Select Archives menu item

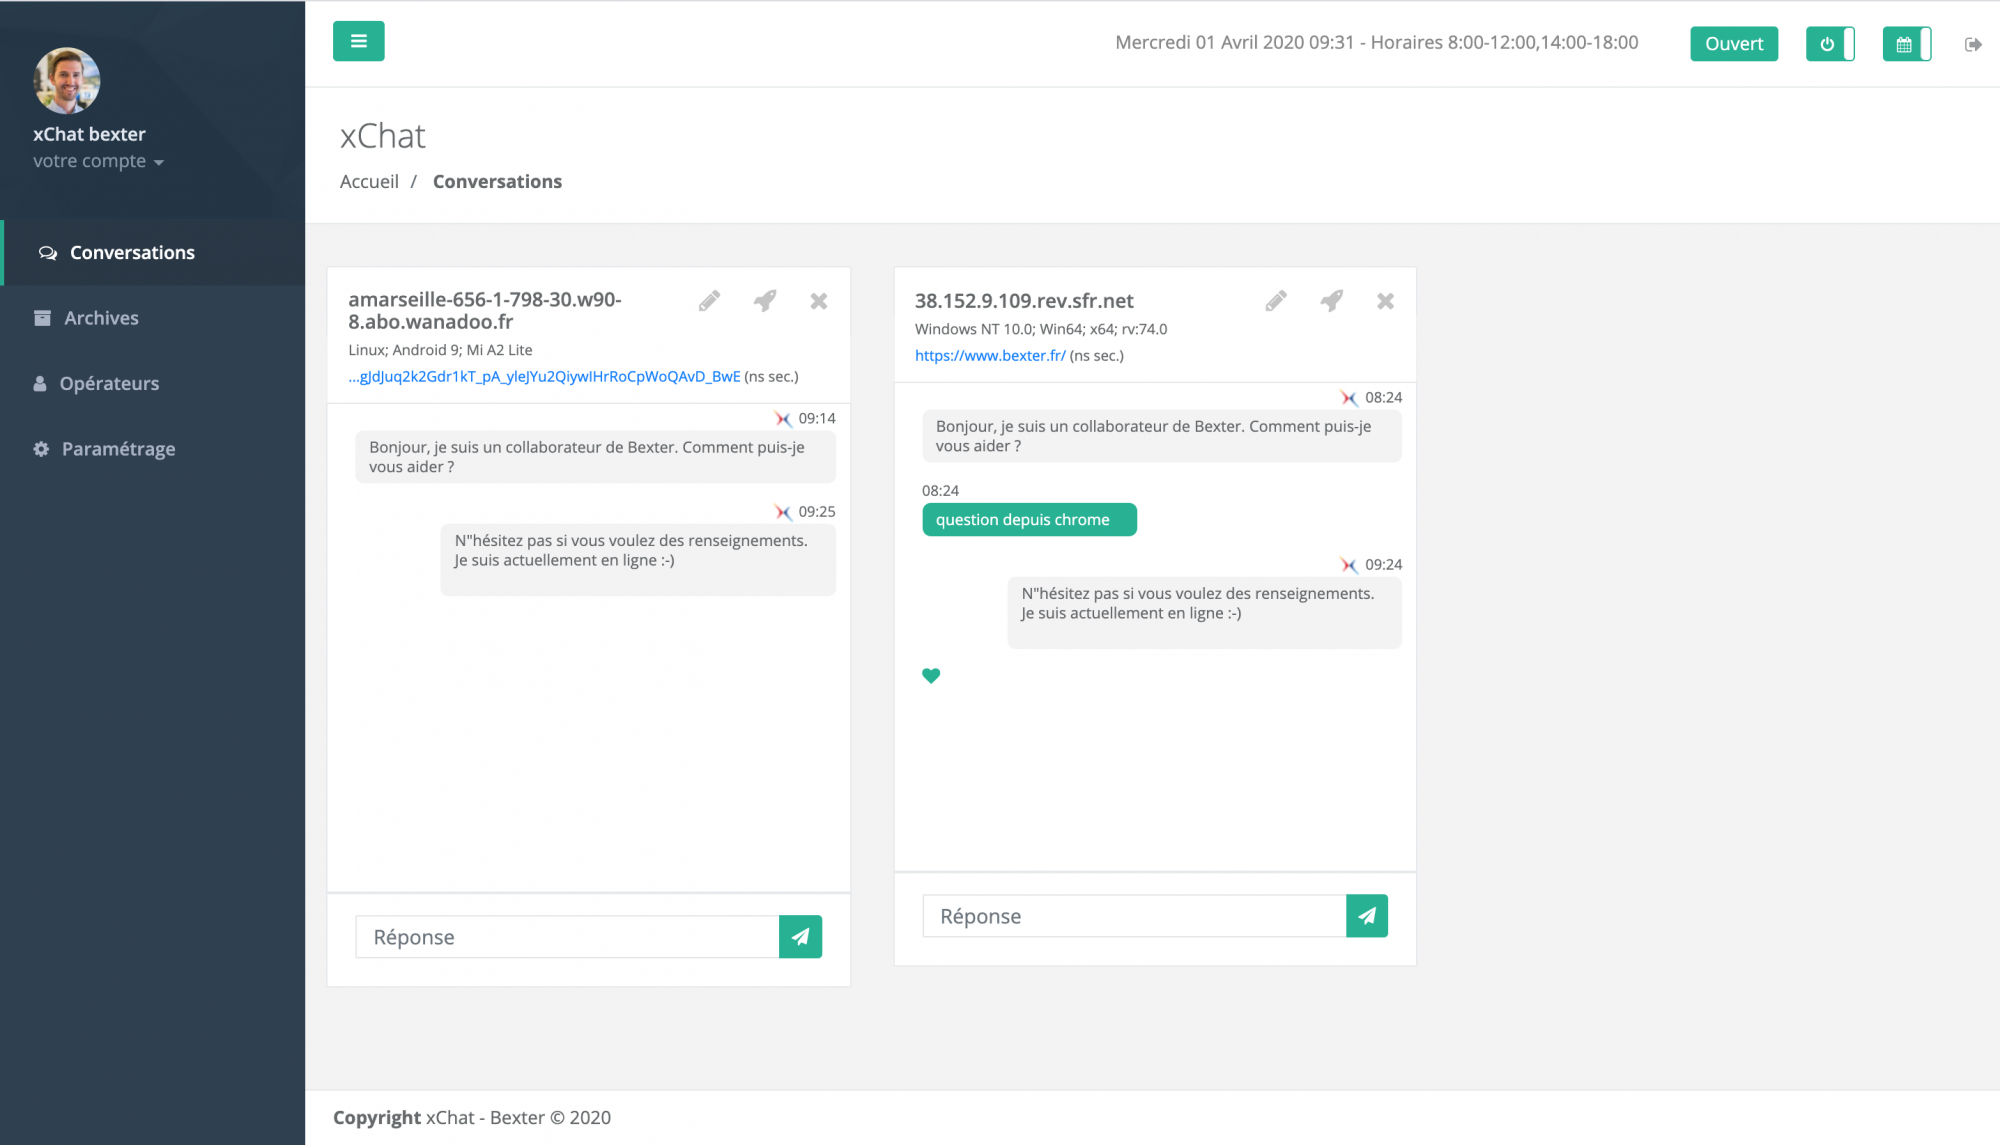pos(100,317)
